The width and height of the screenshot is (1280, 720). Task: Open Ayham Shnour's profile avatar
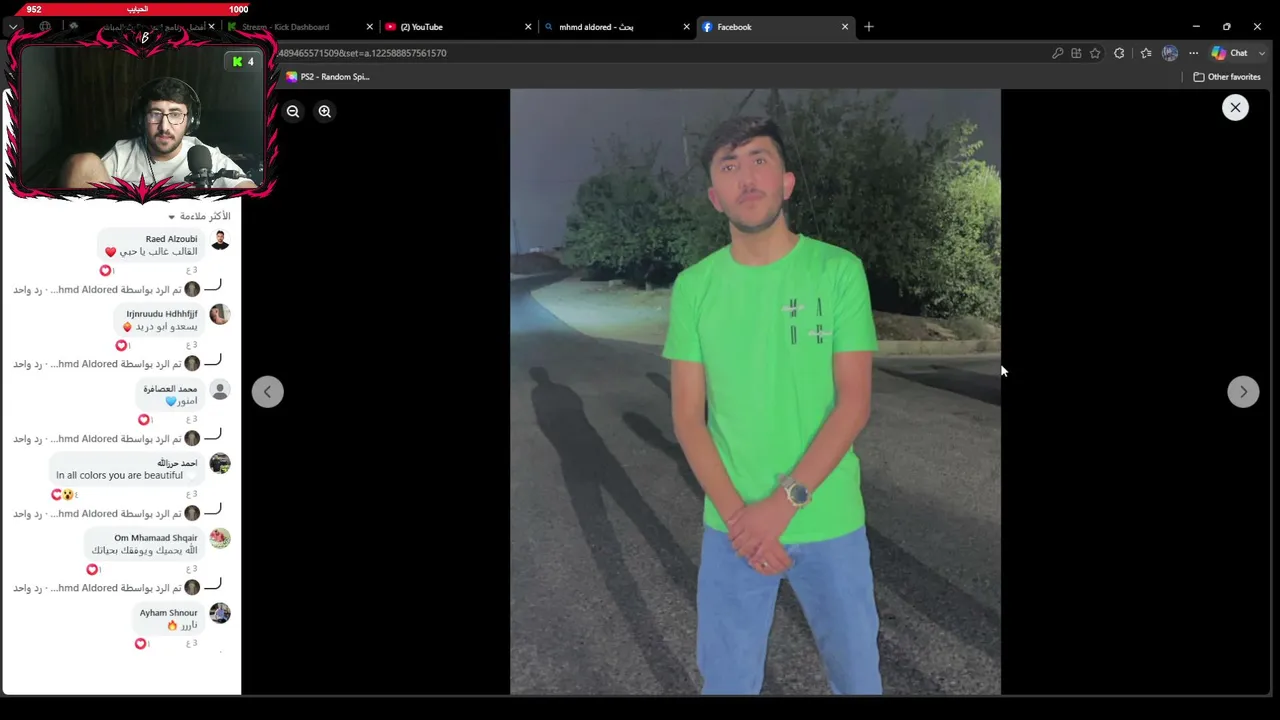point(220,614)
